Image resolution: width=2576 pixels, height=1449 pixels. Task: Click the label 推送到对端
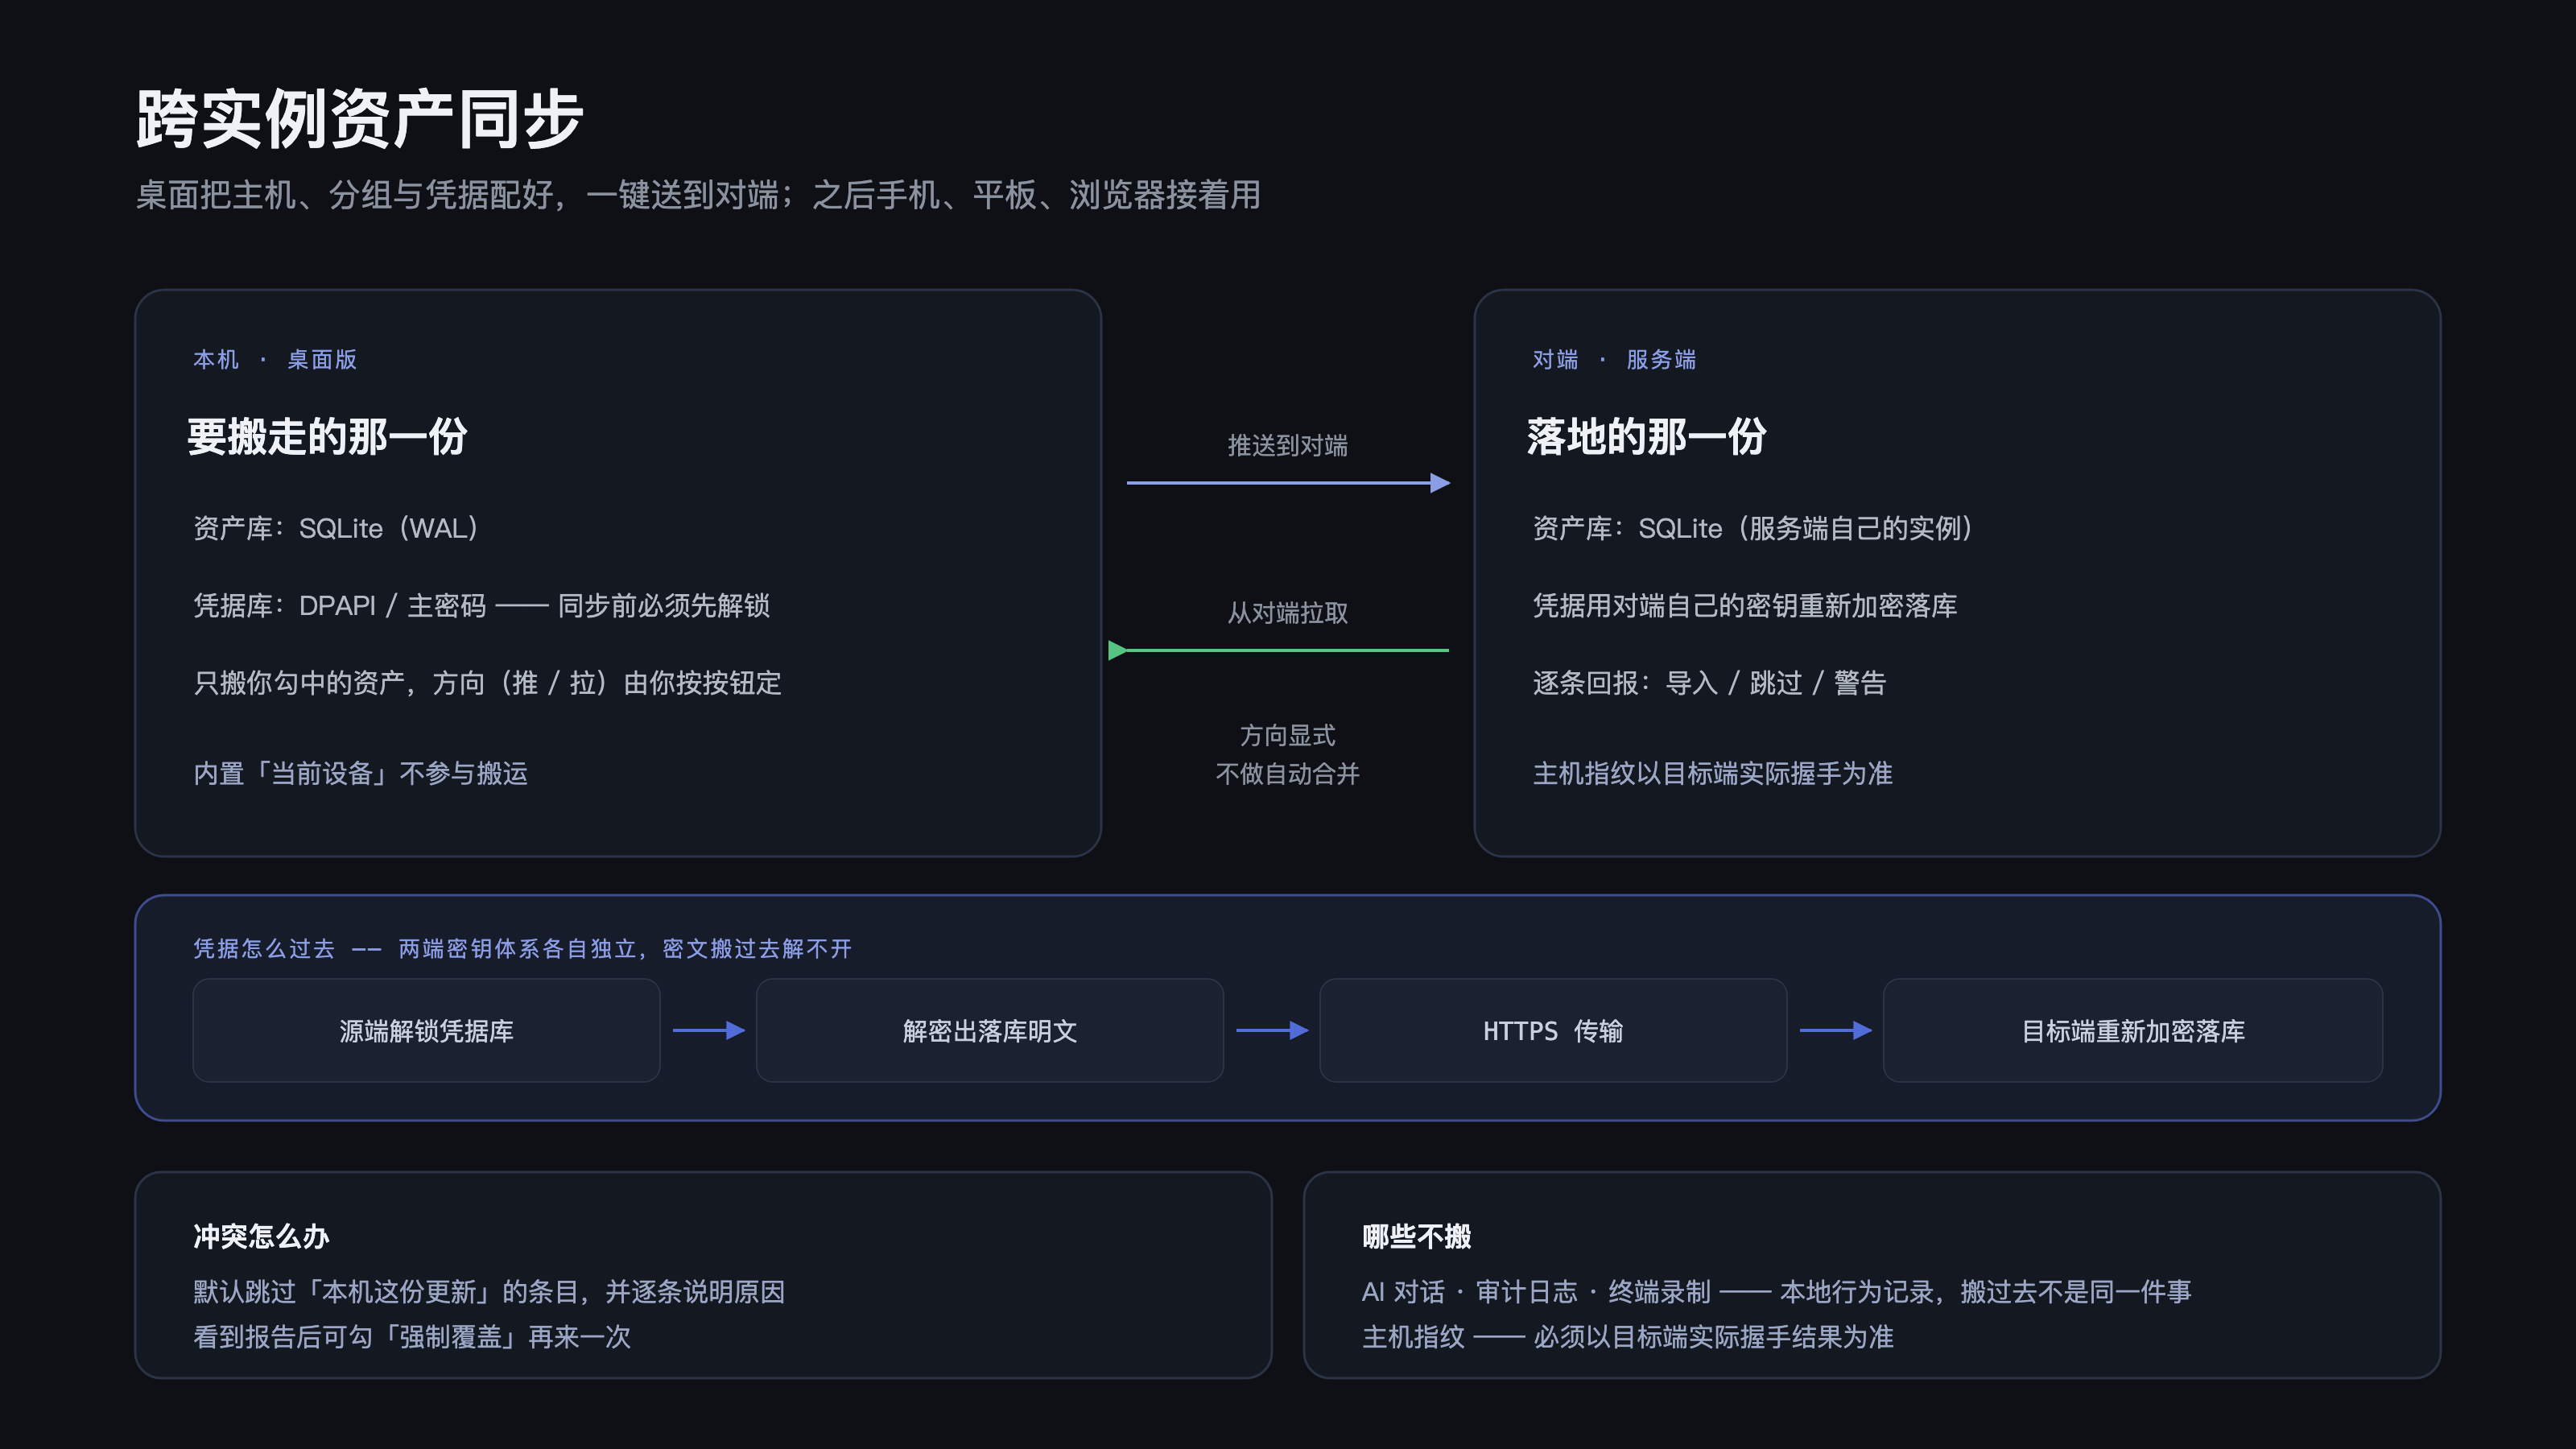click(1288, 446)
